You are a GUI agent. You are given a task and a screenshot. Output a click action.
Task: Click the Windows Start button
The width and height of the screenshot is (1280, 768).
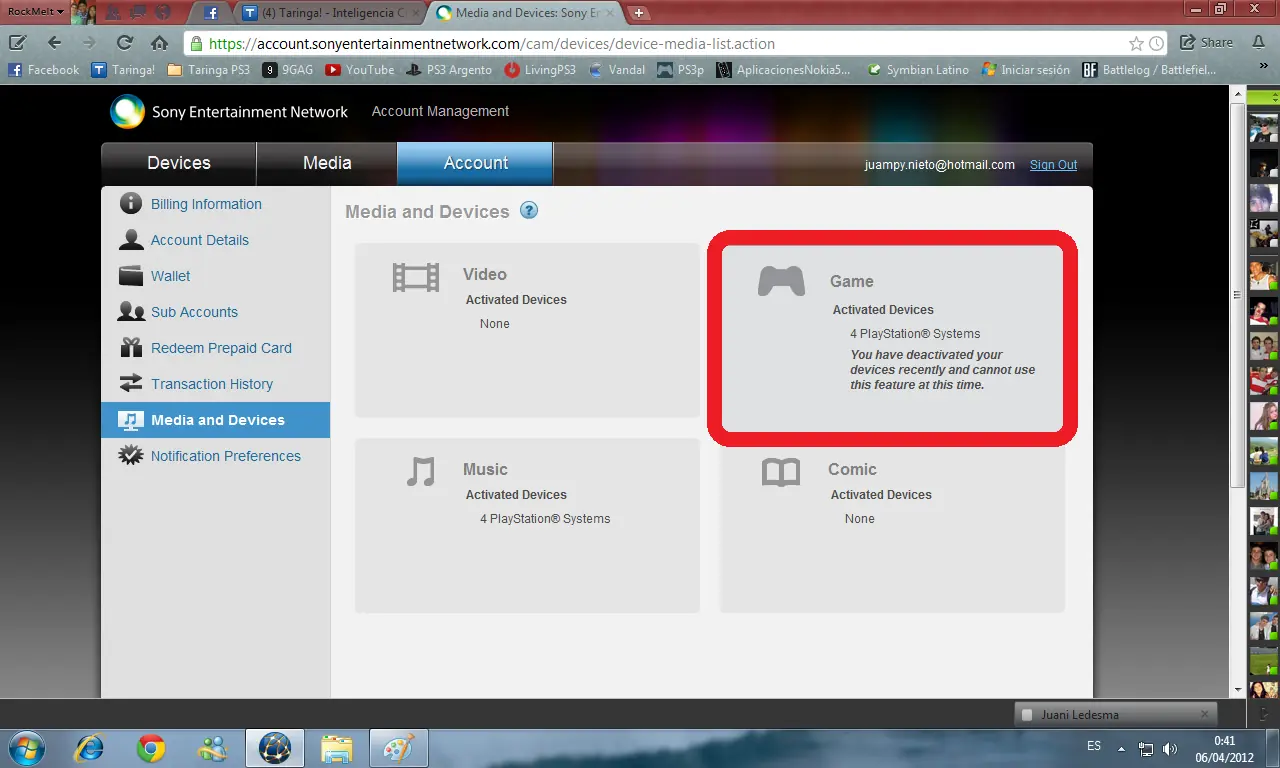[25, 748]
